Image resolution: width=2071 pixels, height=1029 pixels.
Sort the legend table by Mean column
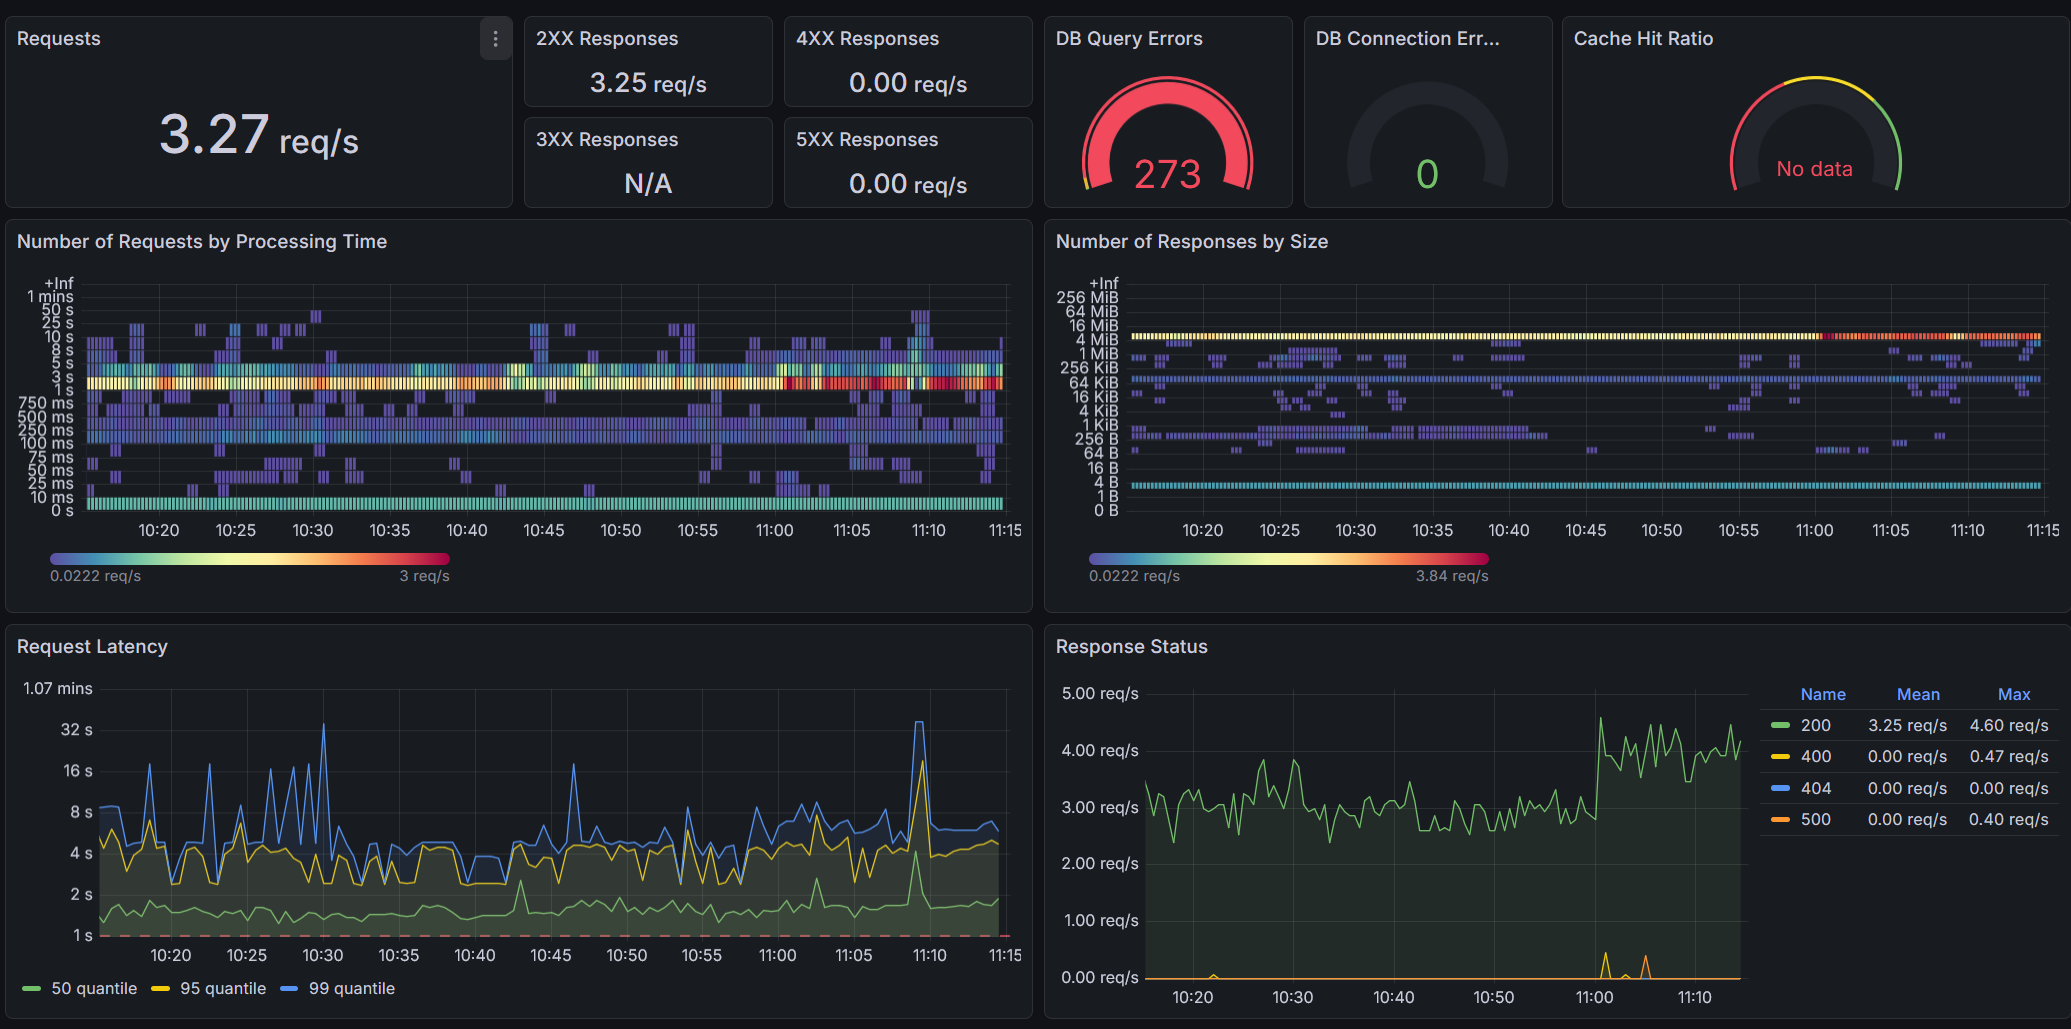(x=1918, y=694)
